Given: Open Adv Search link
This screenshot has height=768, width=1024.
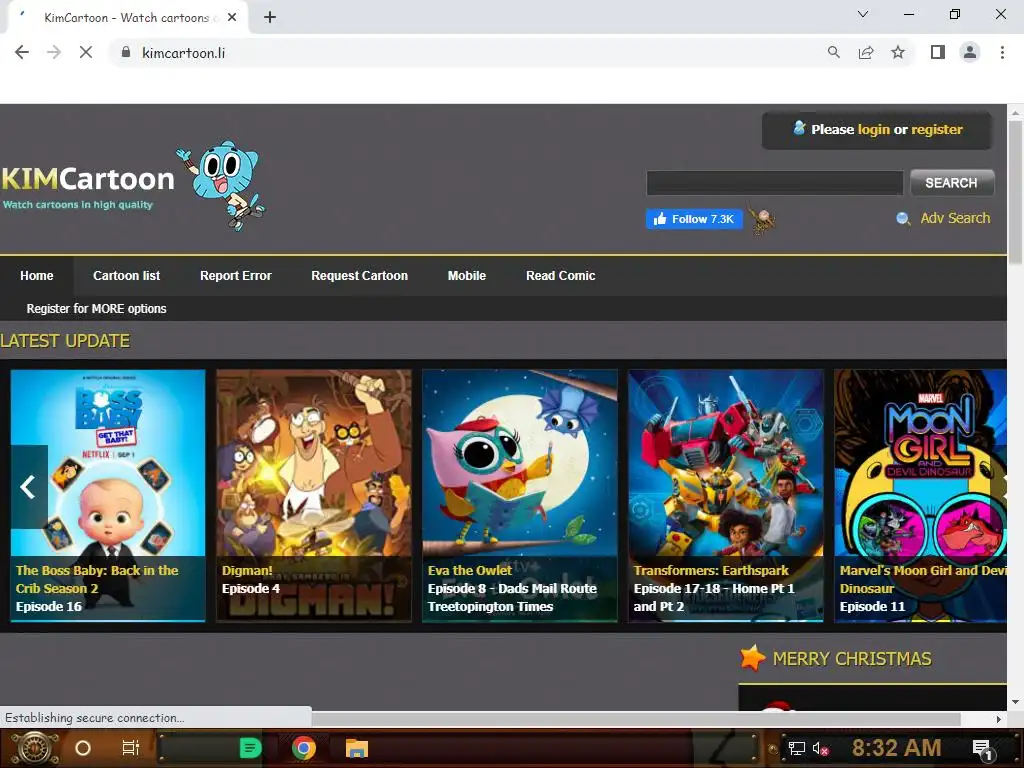Looking at the screenshot, I should coord(955,218).
